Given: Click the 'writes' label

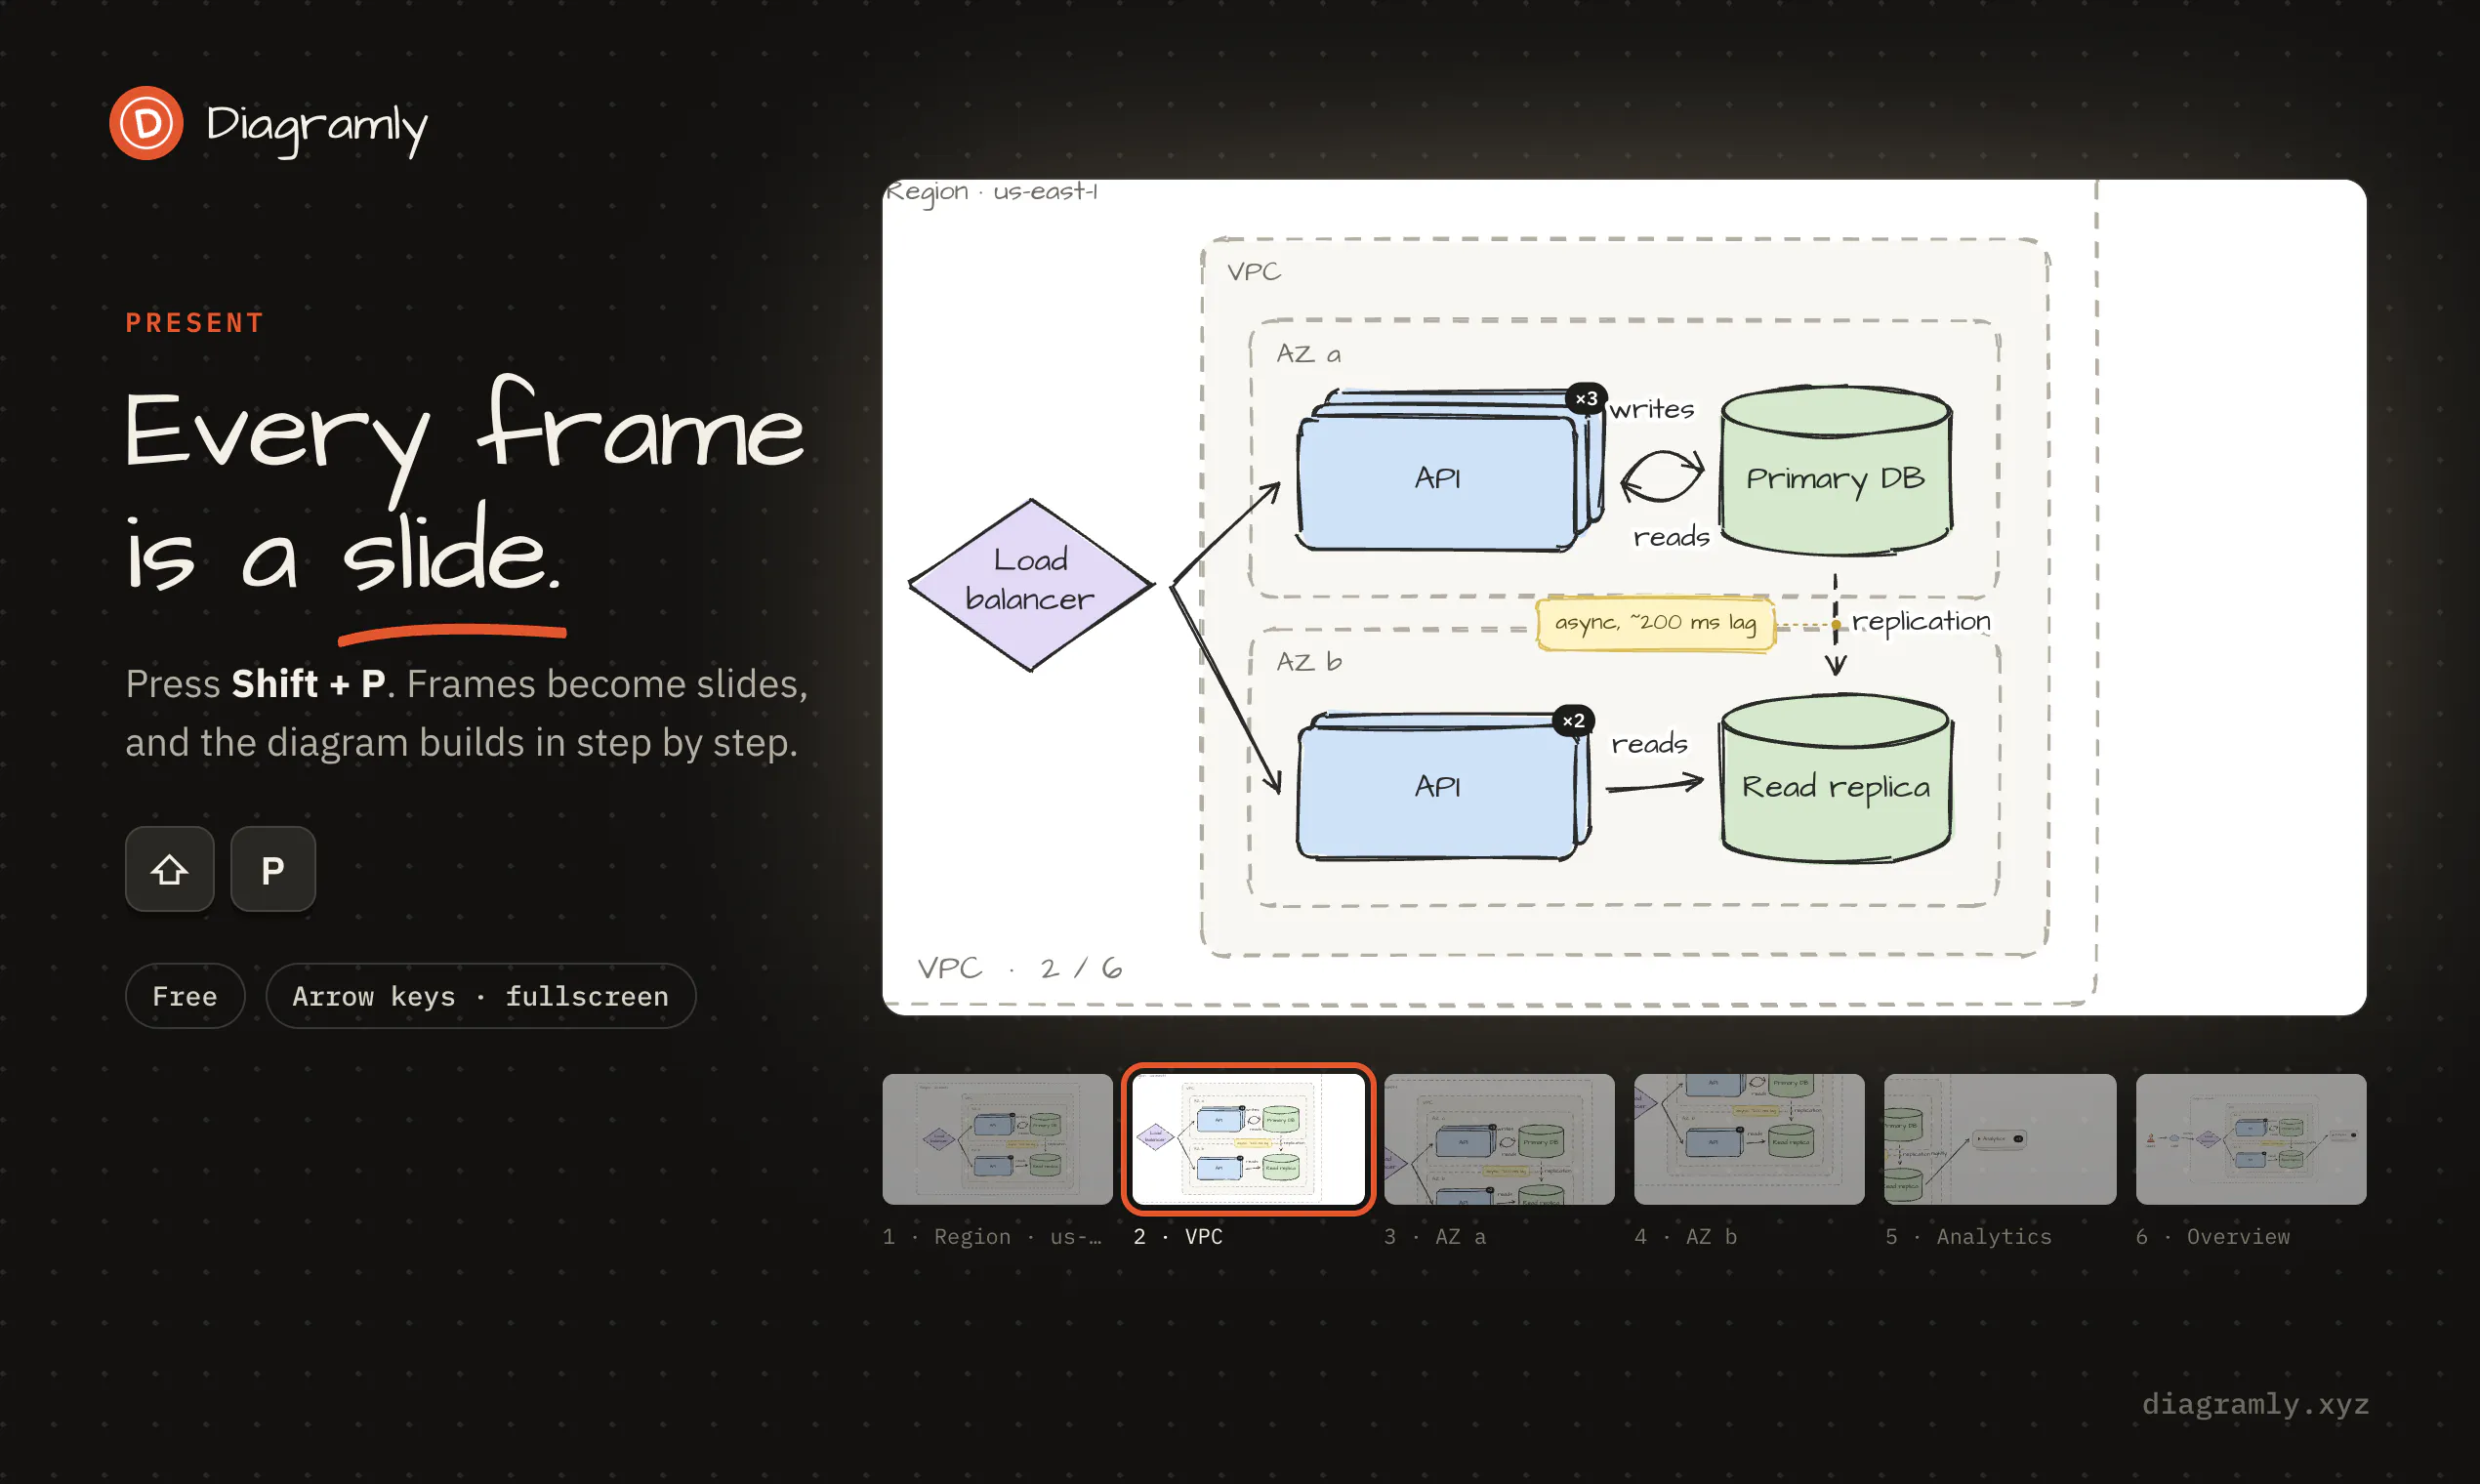Looking at the screenshot, I should click(1652, 409).
